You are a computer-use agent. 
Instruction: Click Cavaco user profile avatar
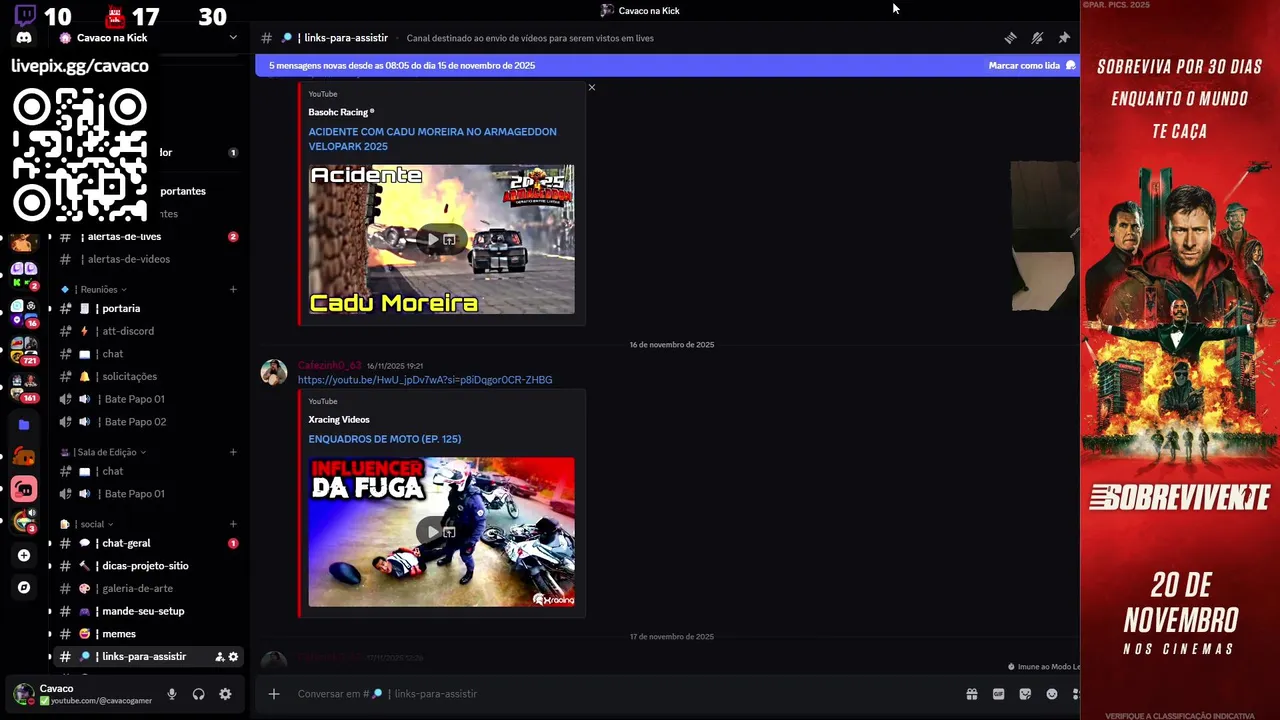(23, 693)
